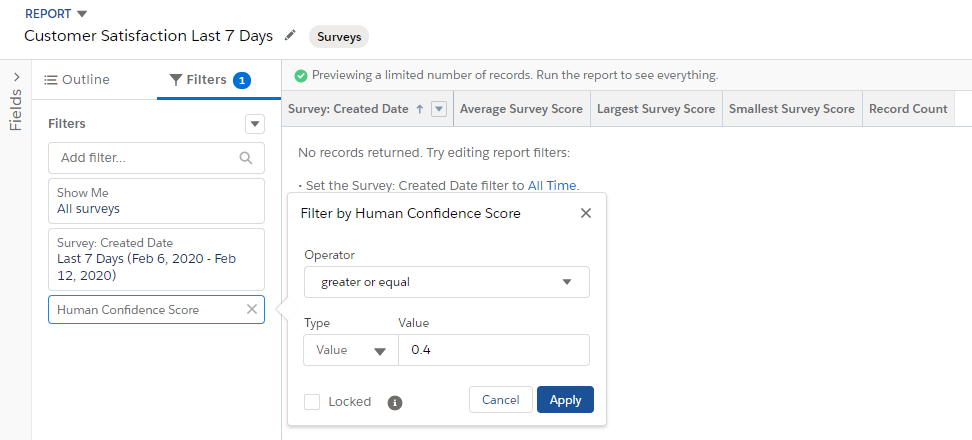Cancel the filter changes
This screenshot has height=440, width=972.
coord(500,400)
